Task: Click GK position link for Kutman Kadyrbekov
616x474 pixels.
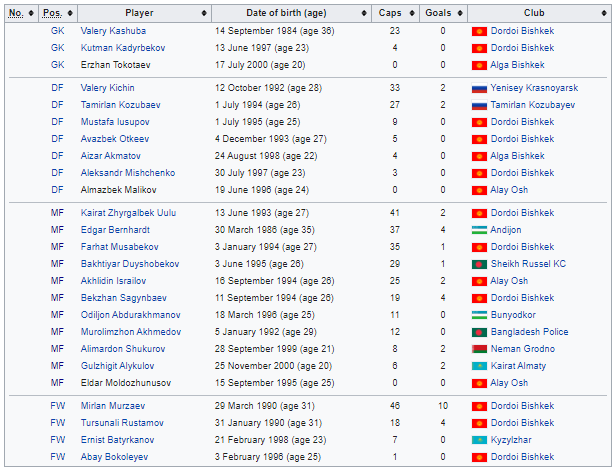Action: (x=57, y=48)
